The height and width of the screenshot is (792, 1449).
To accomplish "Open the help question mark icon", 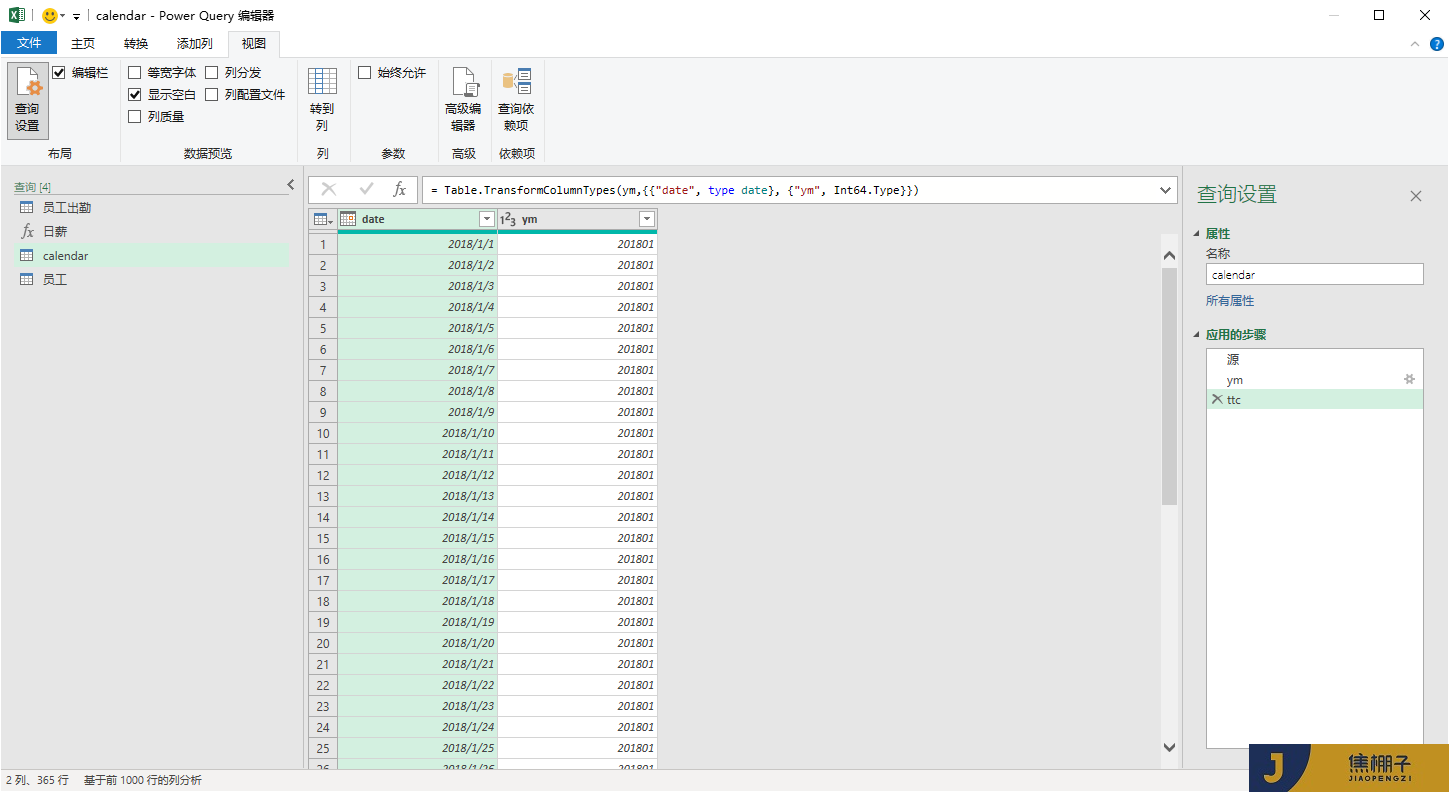I will pyautogui.click(x=1437, y=43).
